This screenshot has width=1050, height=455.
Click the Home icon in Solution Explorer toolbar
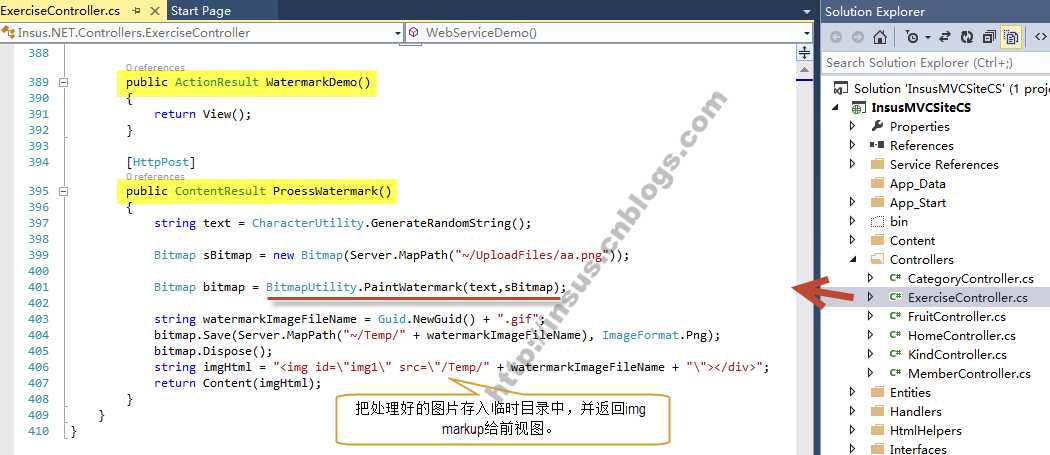pos(880,38)
